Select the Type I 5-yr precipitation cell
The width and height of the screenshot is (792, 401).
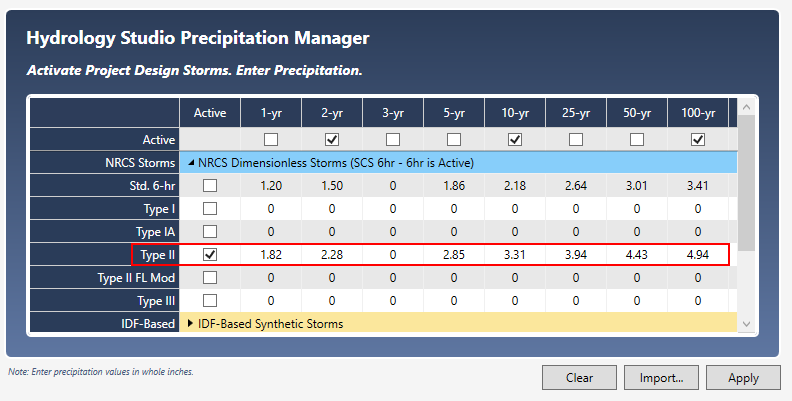coord(454,209)
